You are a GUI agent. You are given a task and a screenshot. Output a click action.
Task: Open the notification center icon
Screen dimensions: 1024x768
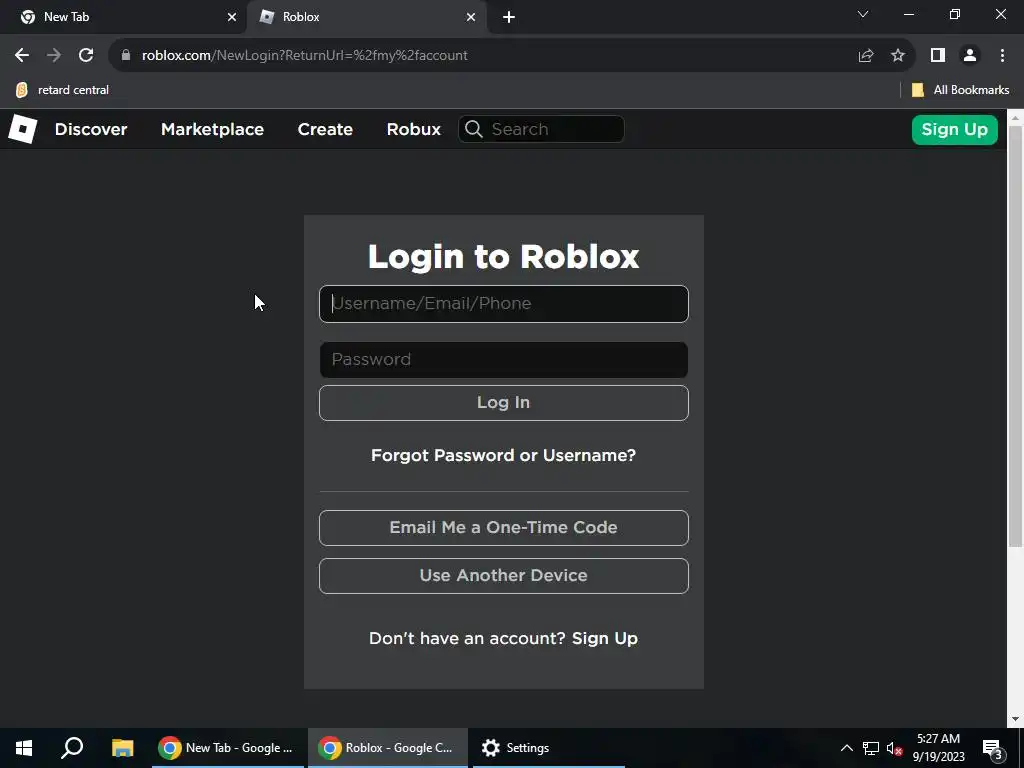click(x=992, y=748)
